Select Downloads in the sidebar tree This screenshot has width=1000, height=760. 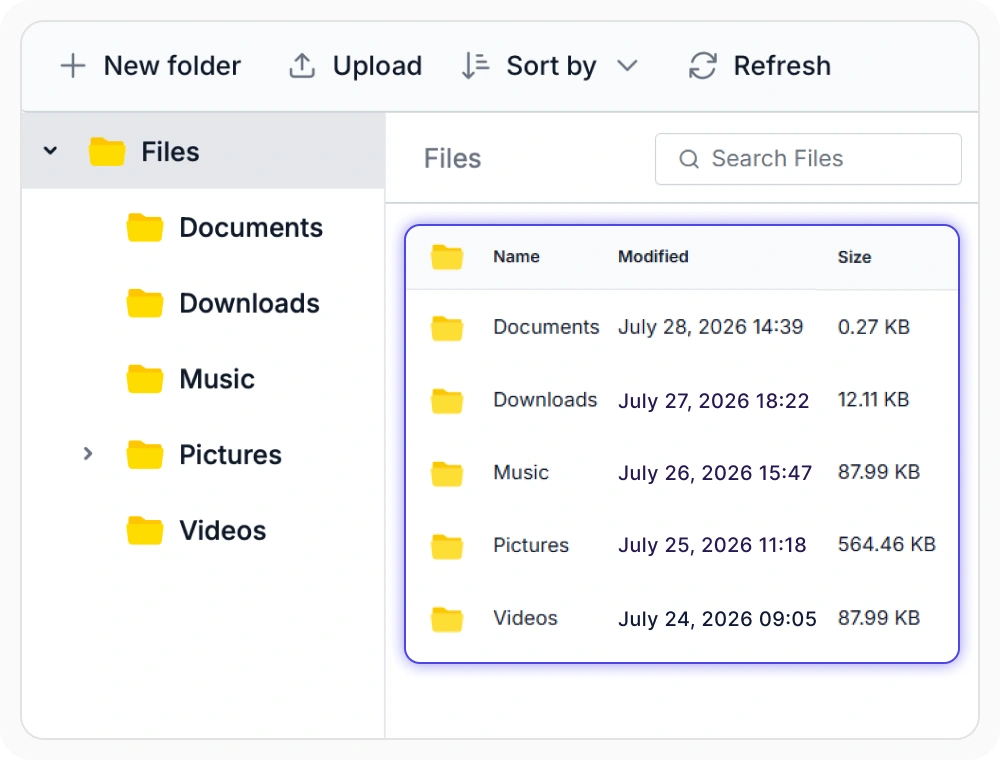(x=249, y=303)
